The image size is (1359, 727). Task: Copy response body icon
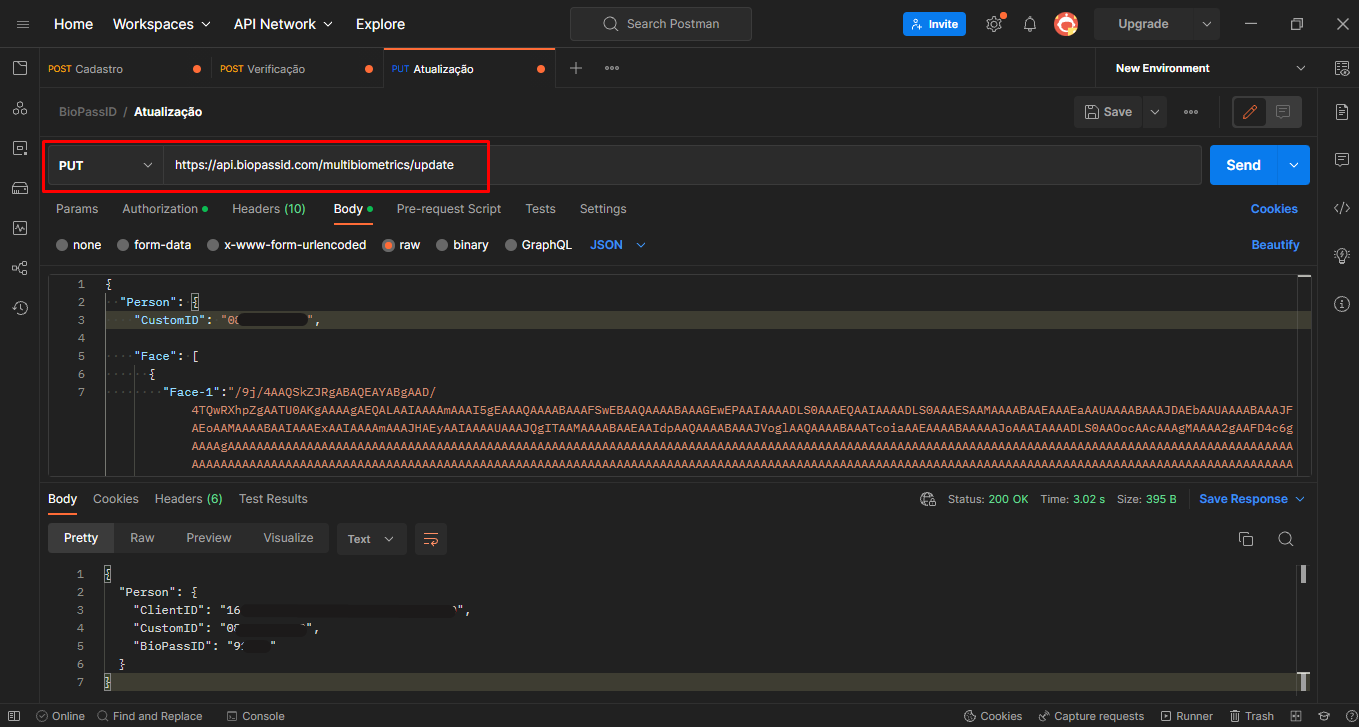pyautogui.click(x=1246, y=539)
